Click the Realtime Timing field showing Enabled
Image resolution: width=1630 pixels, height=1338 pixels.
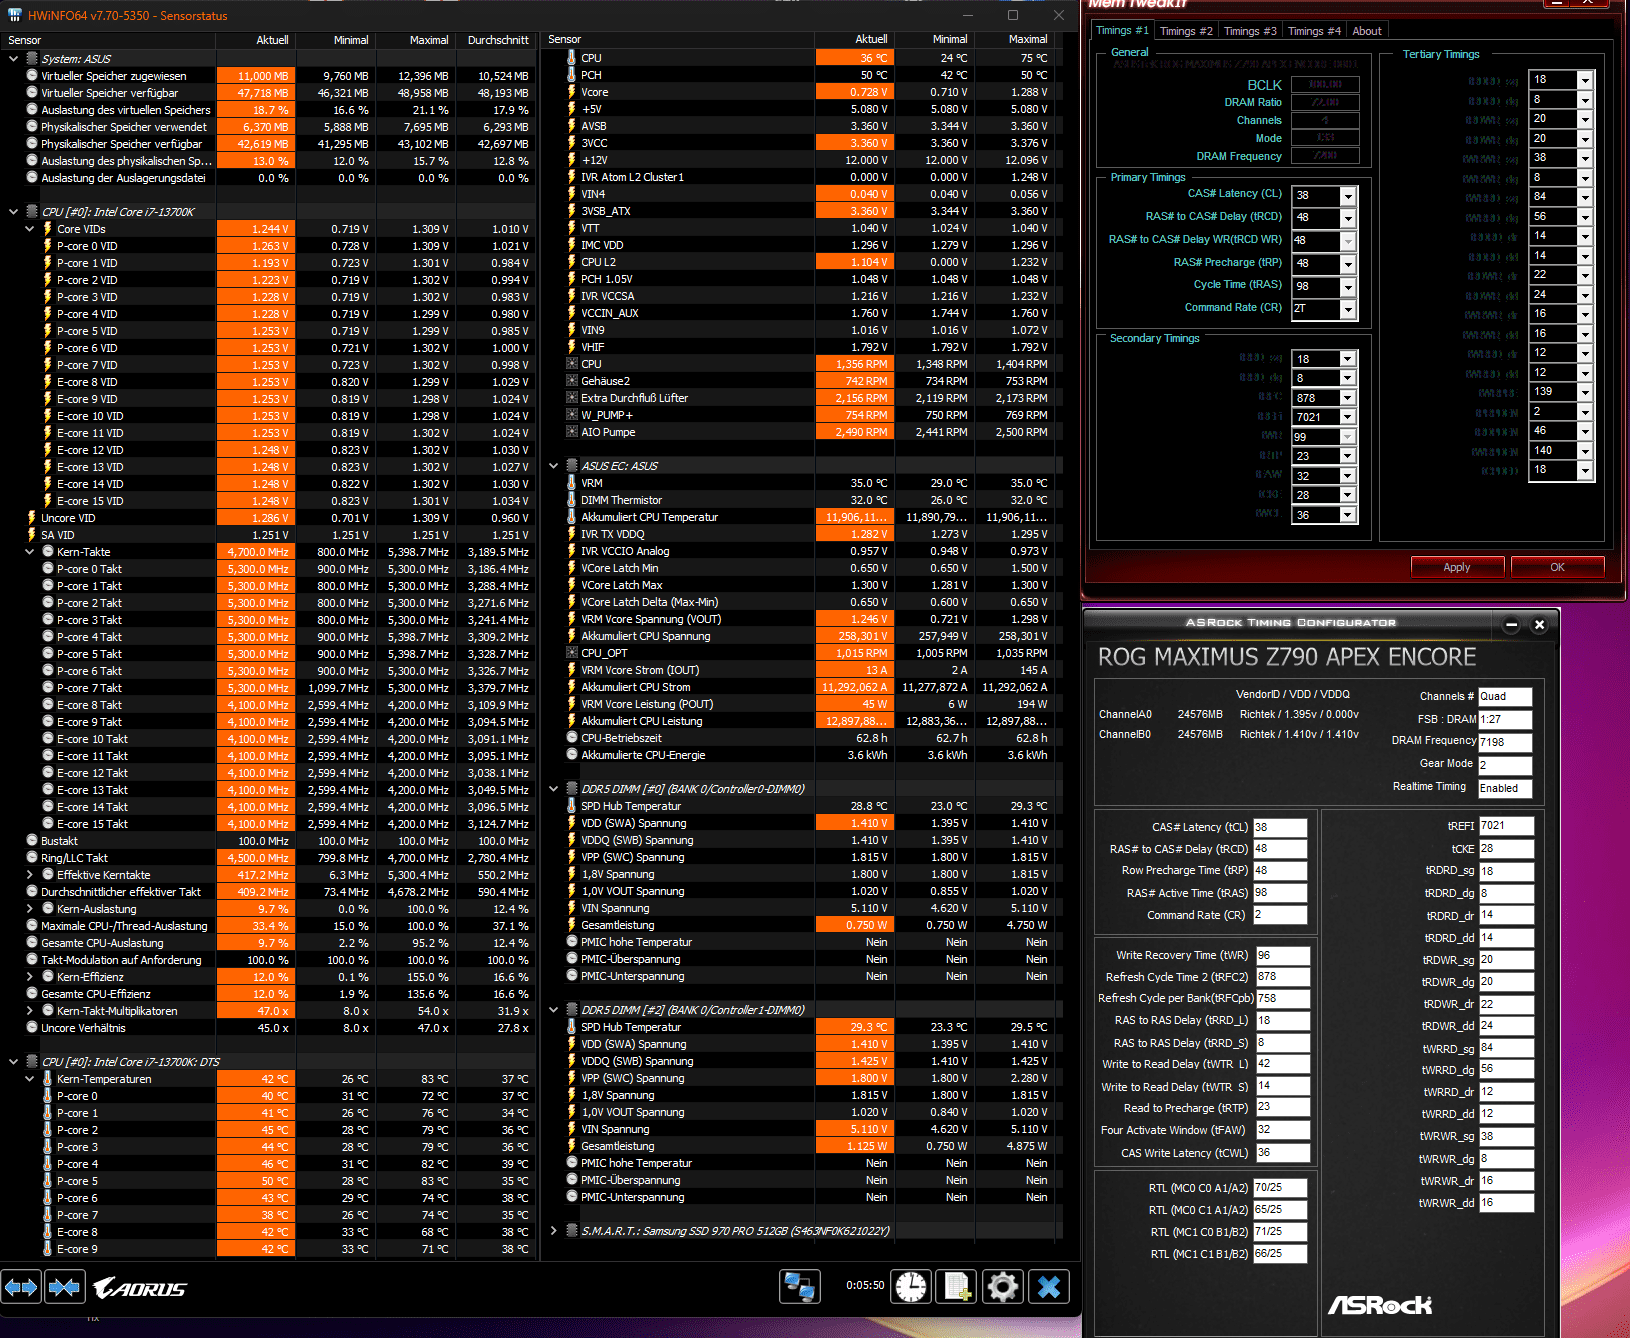1505,788
